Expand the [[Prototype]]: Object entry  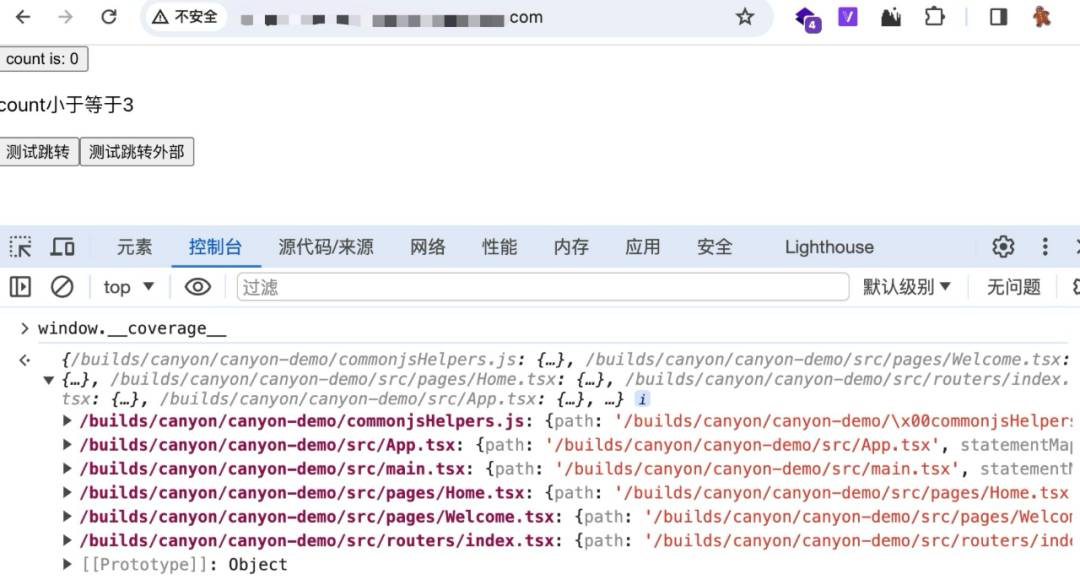[67, 564]
